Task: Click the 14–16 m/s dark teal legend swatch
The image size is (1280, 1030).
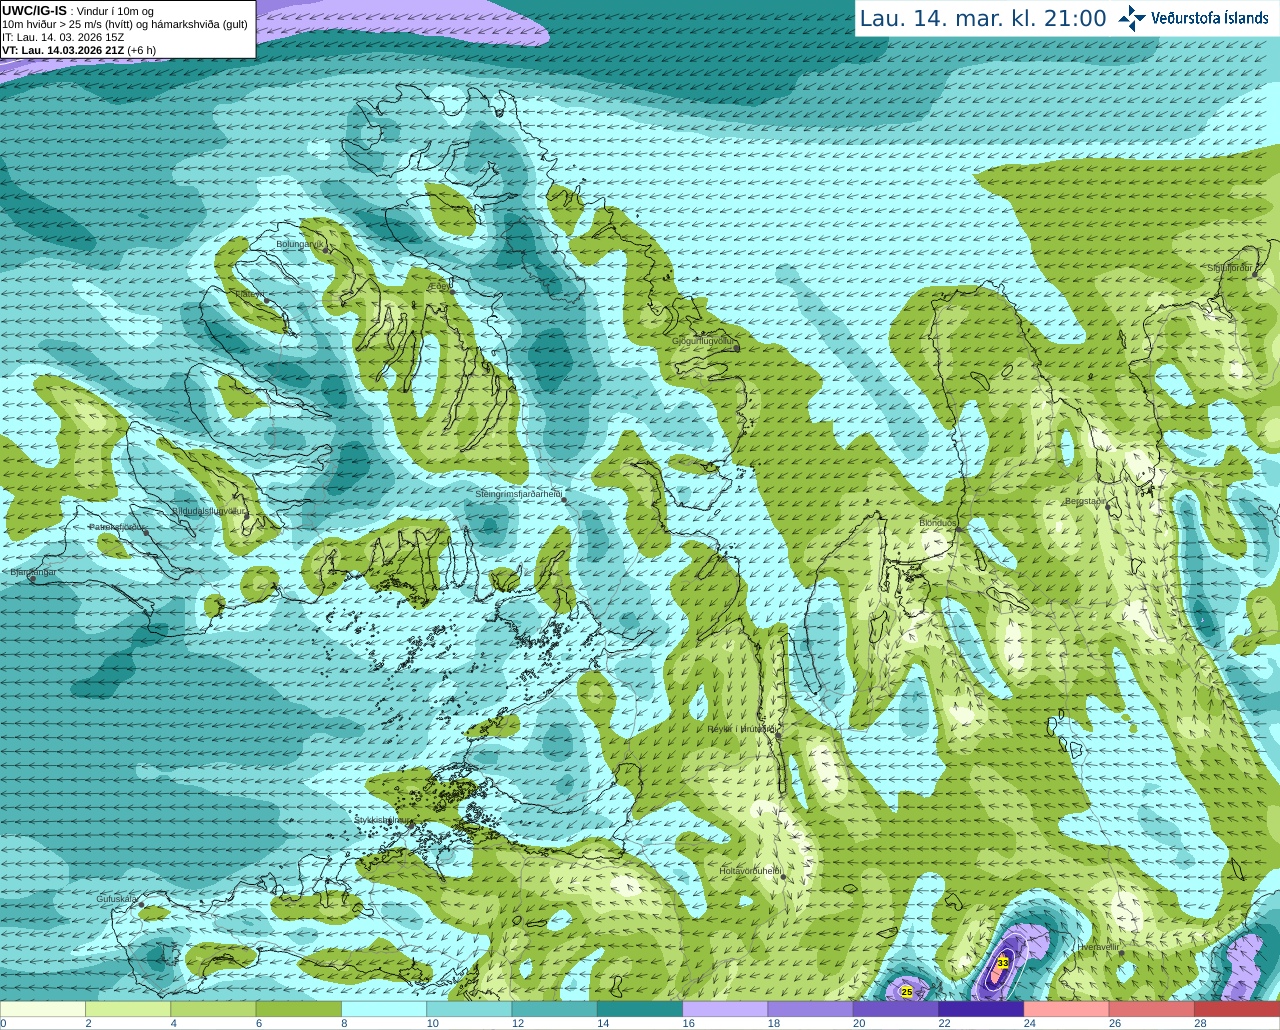Action: tap(640, 1009)
